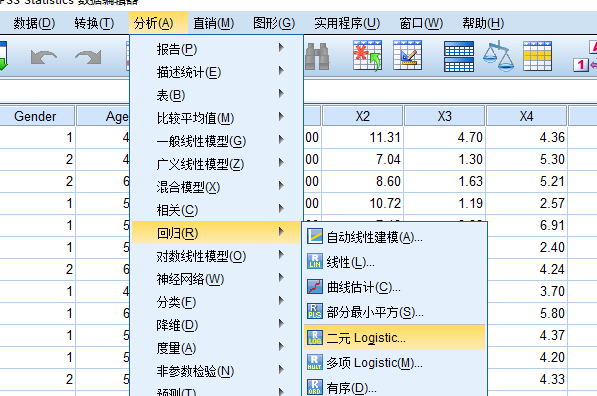This screenshot has width=597, height=396.
Task: Expand the 度量(A) submenu
Action: (216, 348)
